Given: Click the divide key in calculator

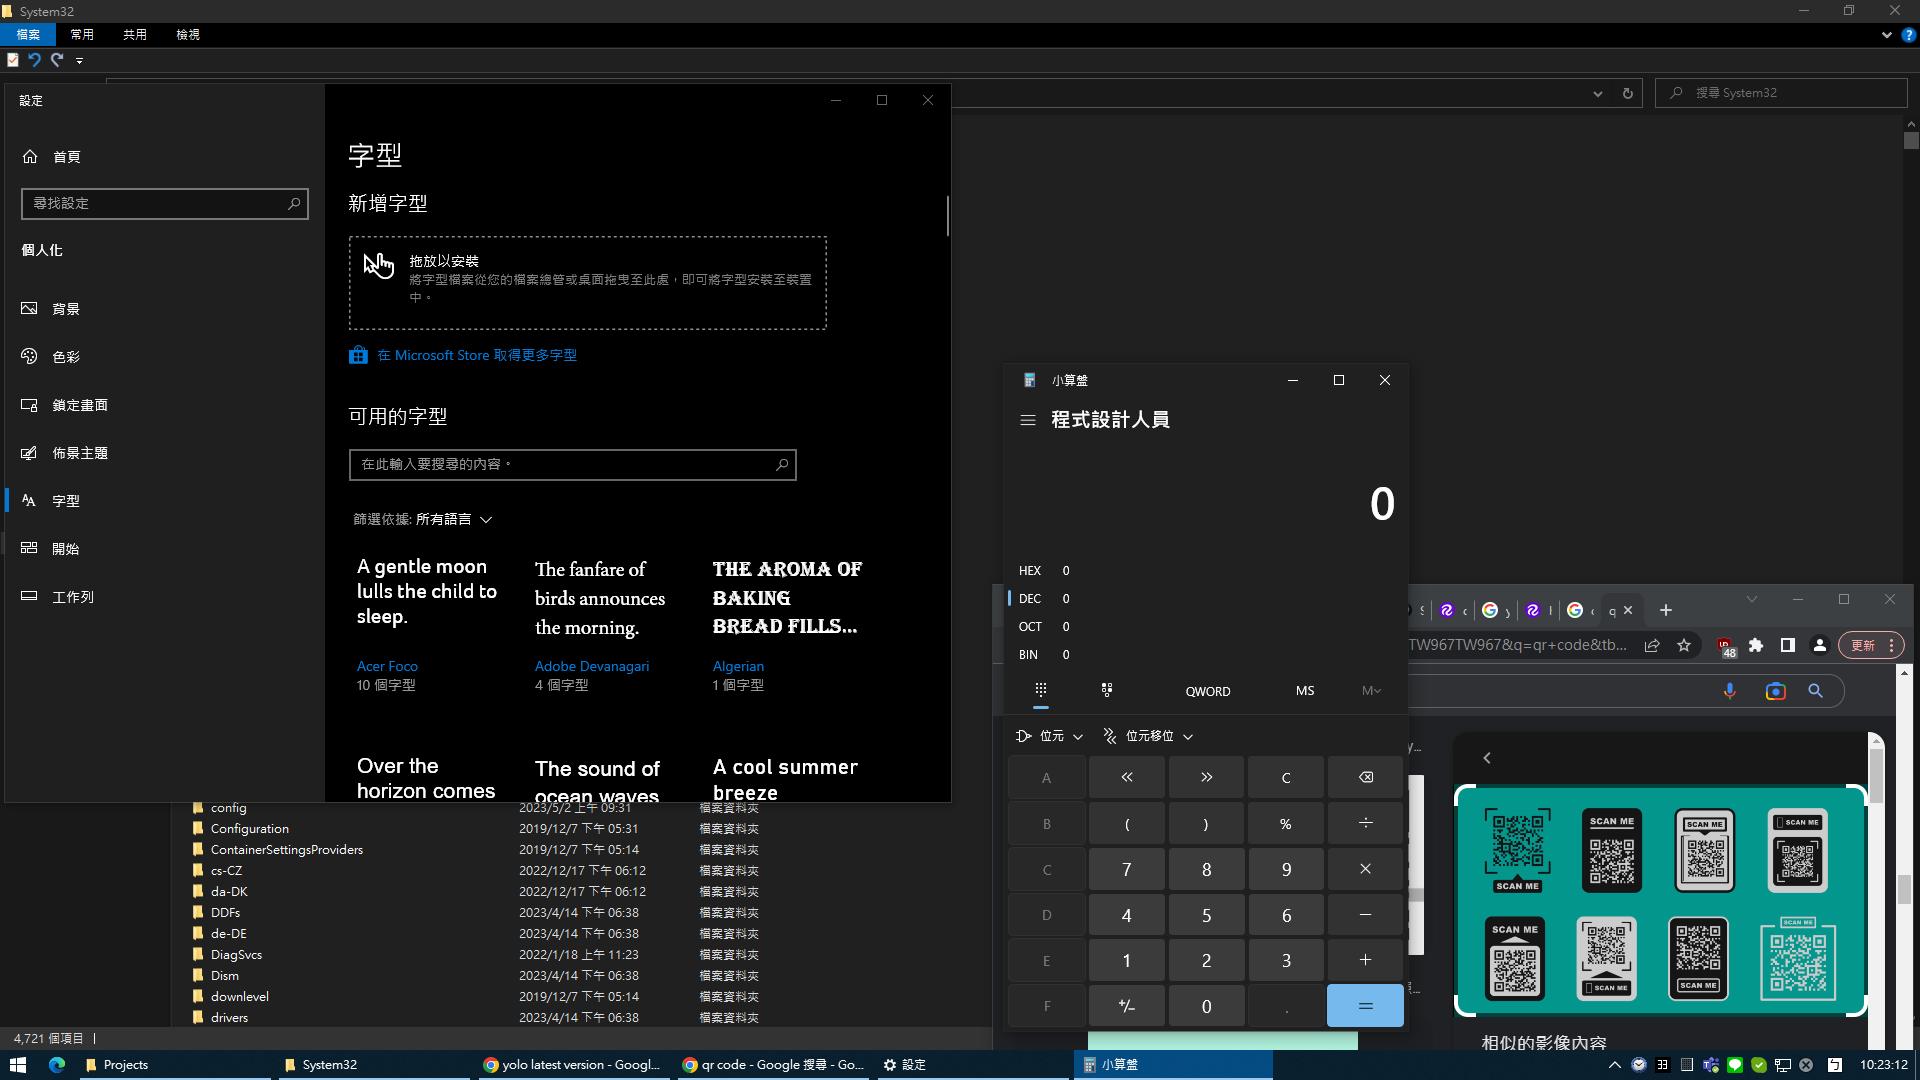Looking at the screenshot, I should click(x=1365, y=823).
